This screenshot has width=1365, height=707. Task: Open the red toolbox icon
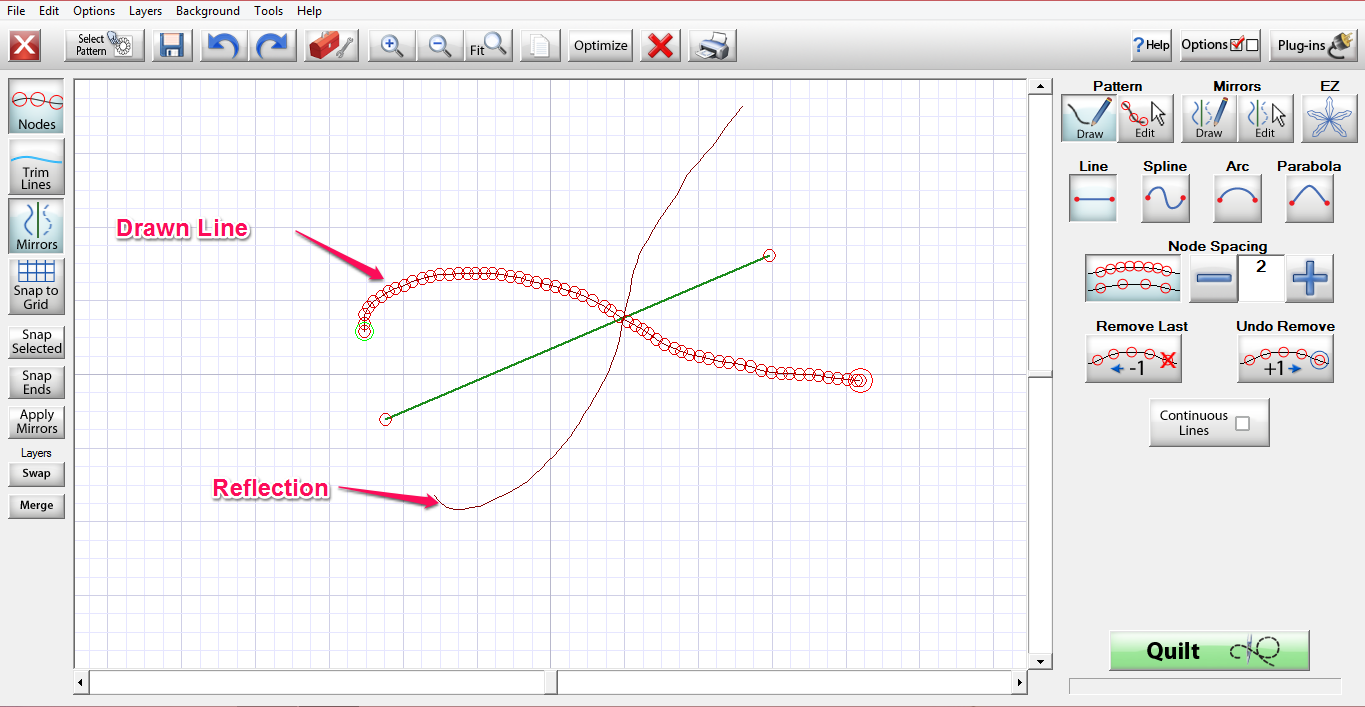coord(332,46)
